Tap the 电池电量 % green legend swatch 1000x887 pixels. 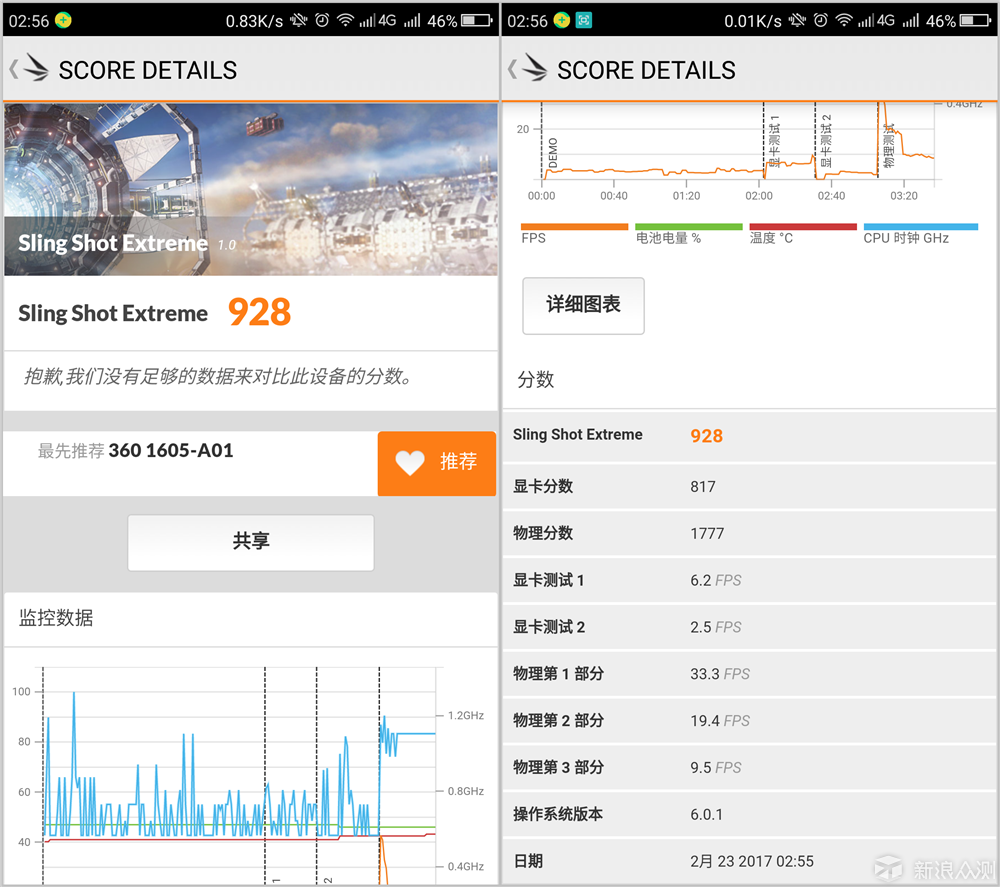pos(689,226)
